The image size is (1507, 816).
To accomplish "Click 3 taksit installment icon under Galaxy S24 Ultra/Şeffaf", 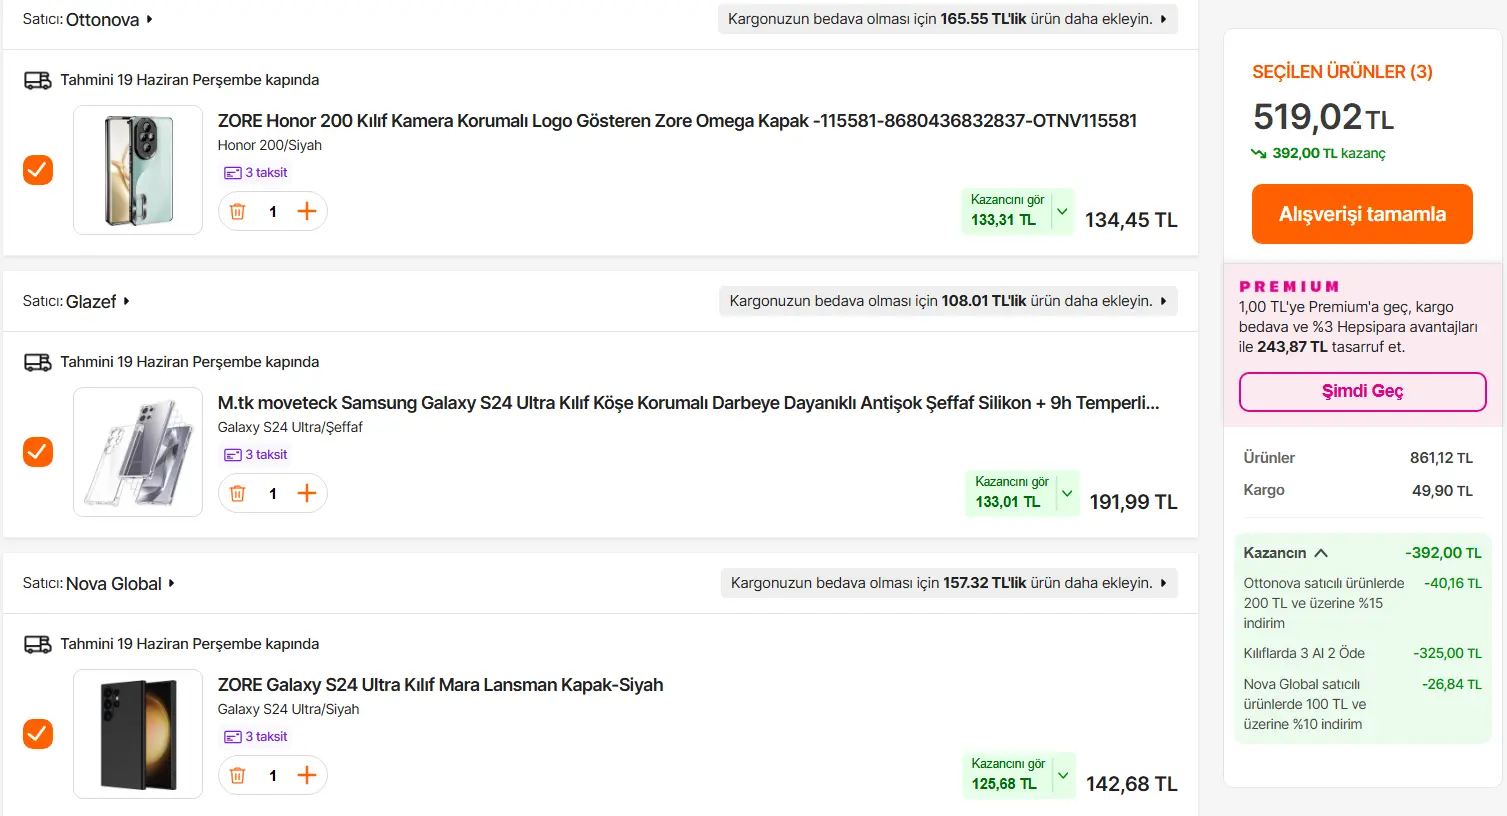I will click(232, 455).
